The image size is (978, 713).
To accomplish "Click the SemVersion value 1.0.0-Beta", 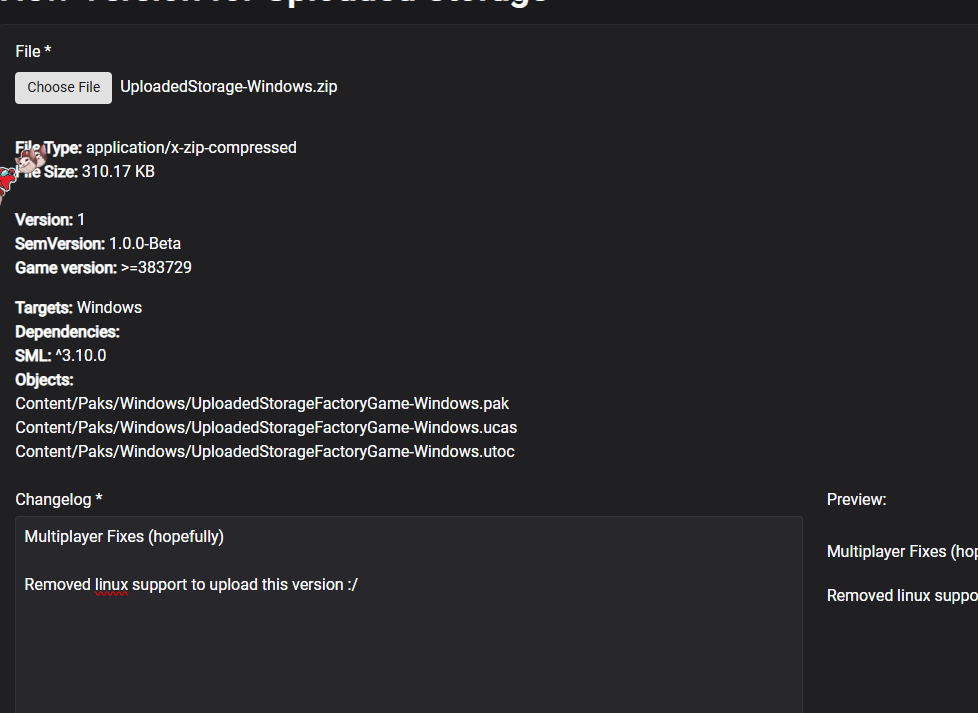I will click(x=144, y=244).
